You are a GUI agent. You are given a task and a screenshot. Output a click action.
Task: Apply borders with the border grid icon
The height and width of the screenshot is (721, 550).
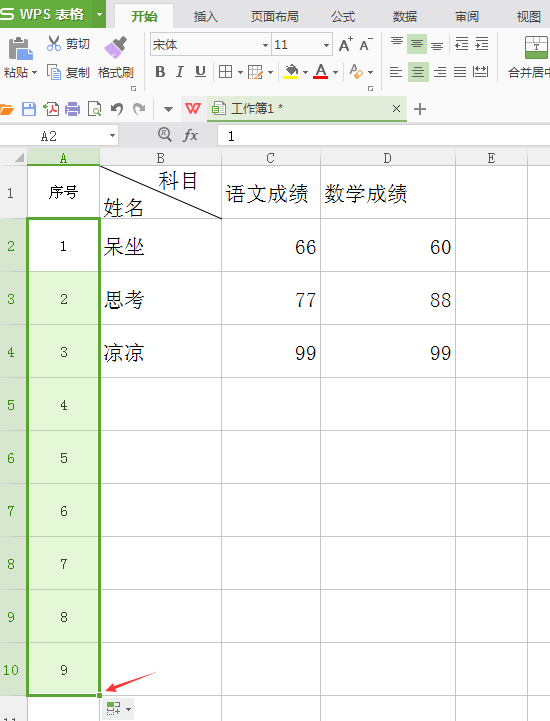[225, 72]
